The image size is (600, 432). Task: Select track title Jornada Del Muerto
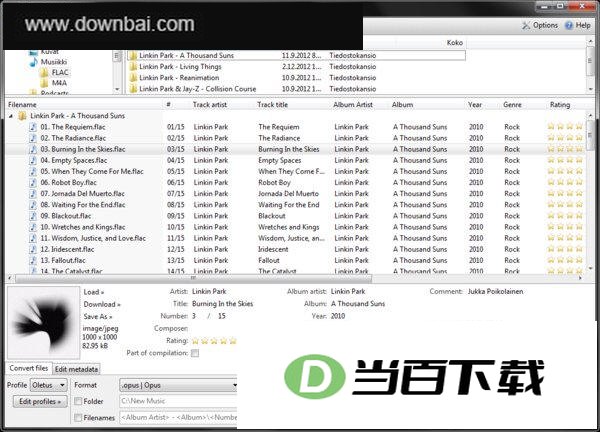(x=288, y=194)
